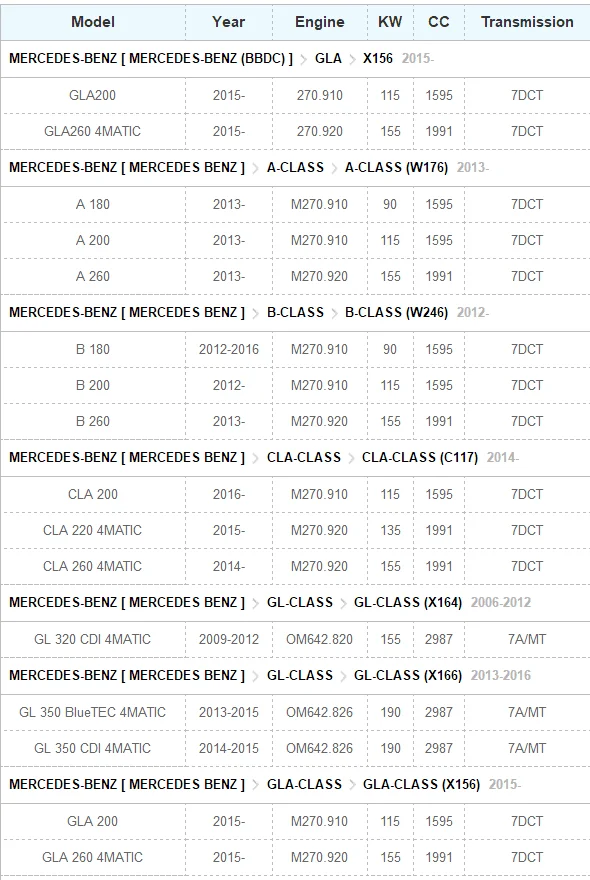The image size is (590, 880).
Task: Open the GL-CLASS (X166) breadcrumb link
Action: 408,675
